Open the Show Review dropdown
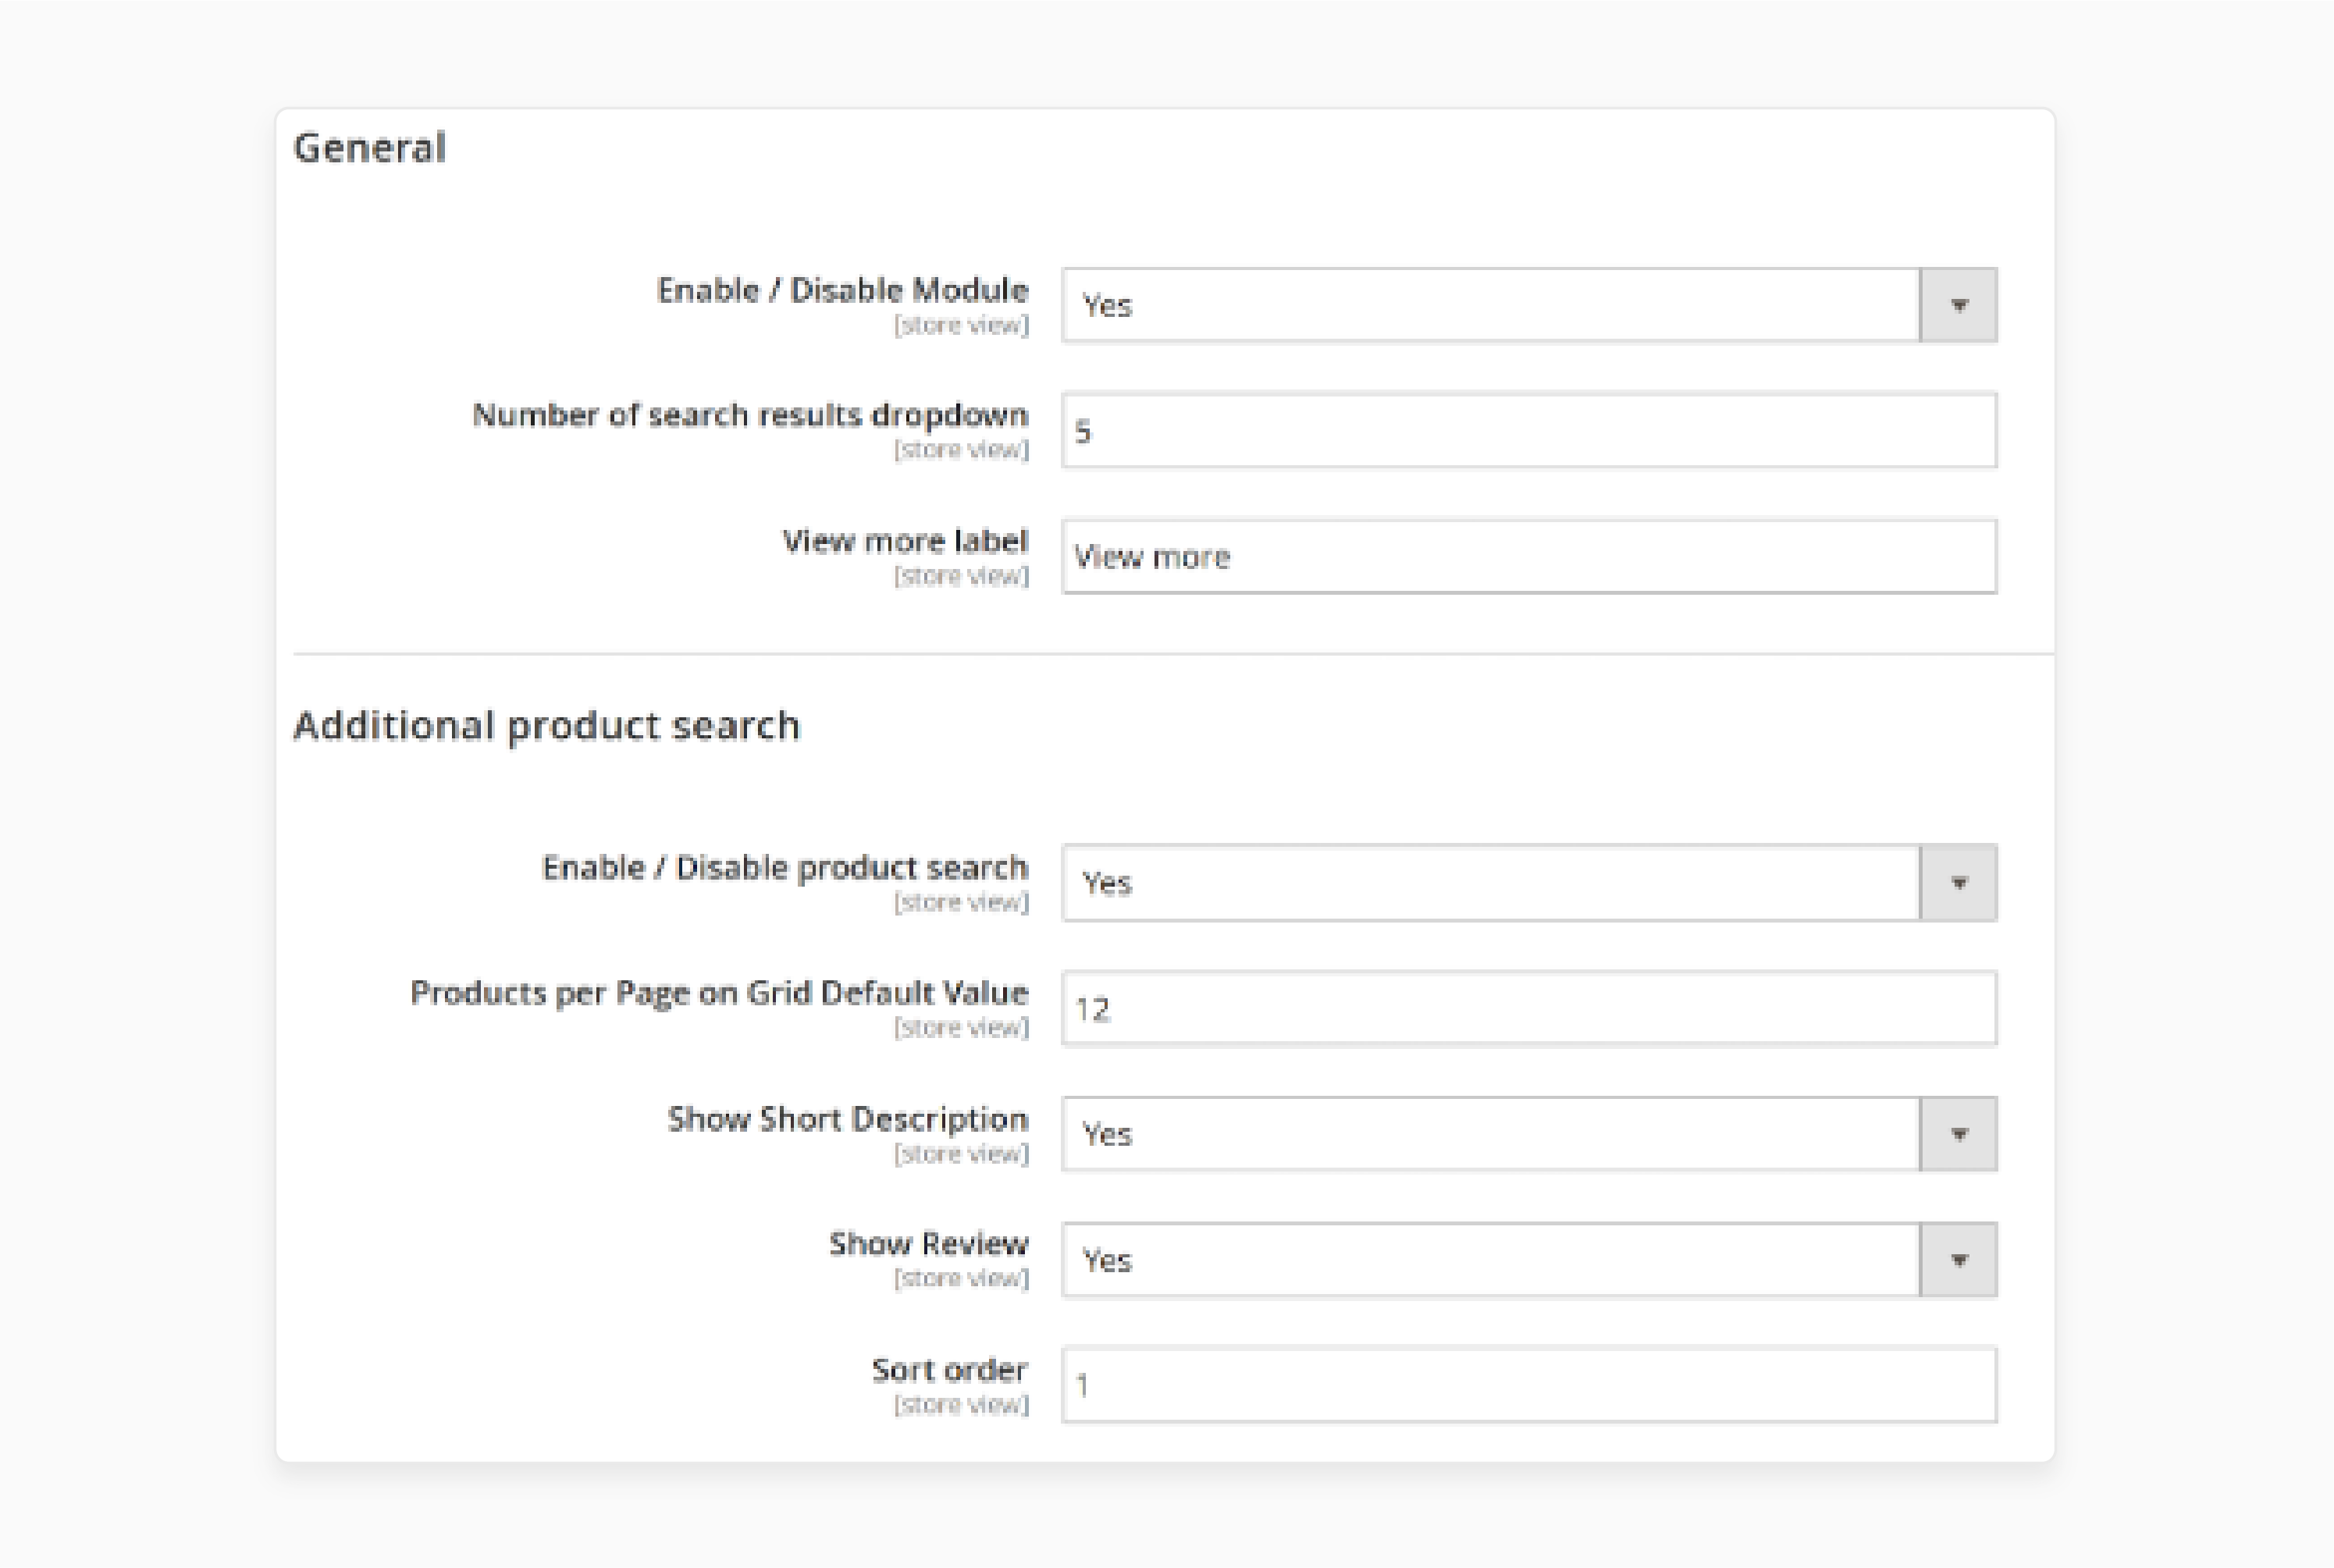 tap(1529, 1260)
